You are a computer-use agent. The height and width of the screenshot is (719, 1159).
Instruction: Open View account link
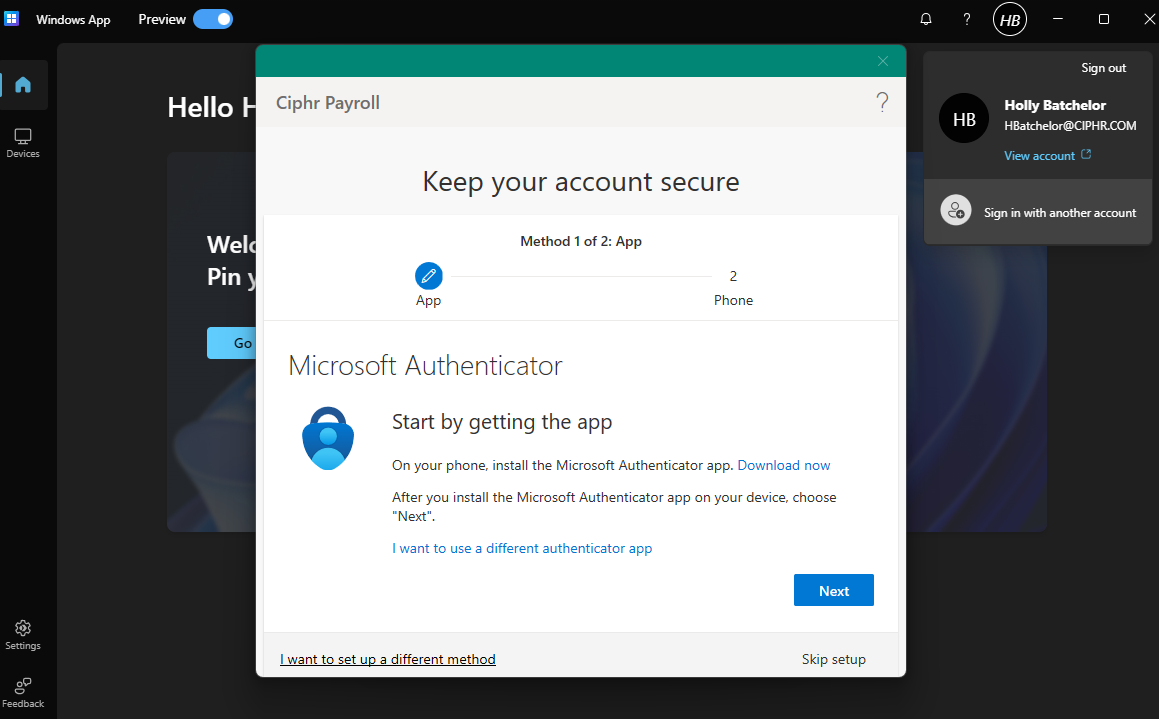(1039, 156)
